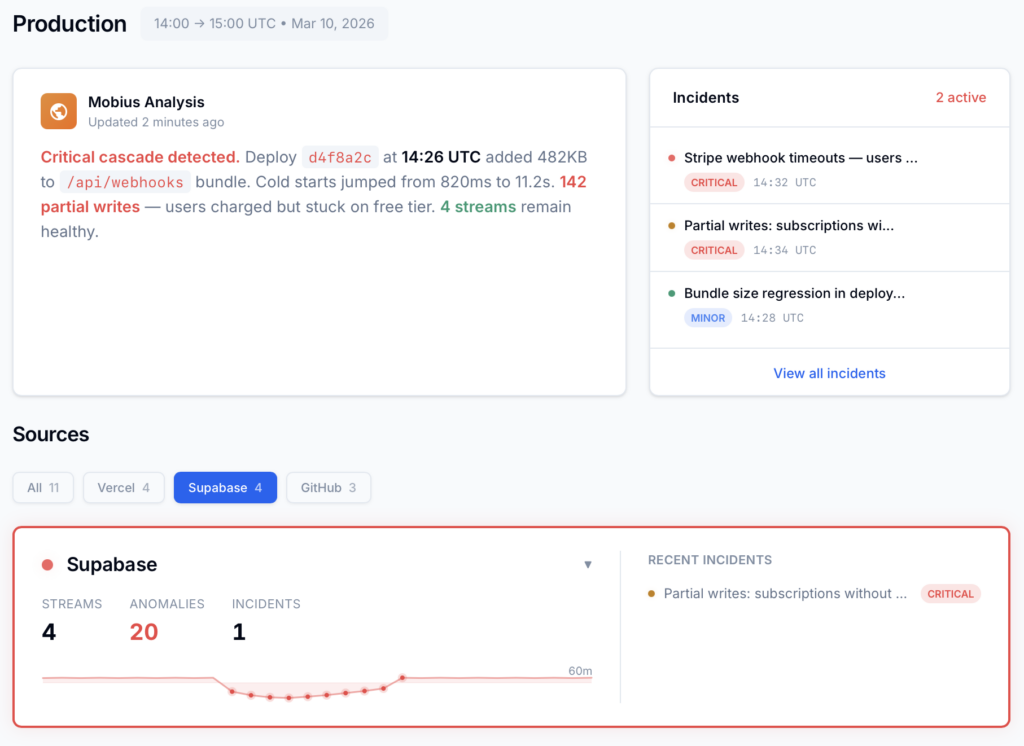Screen dimensions: 1024x746
Task: Collapse the Supabase source card arrow
Action: coord(588,565)
